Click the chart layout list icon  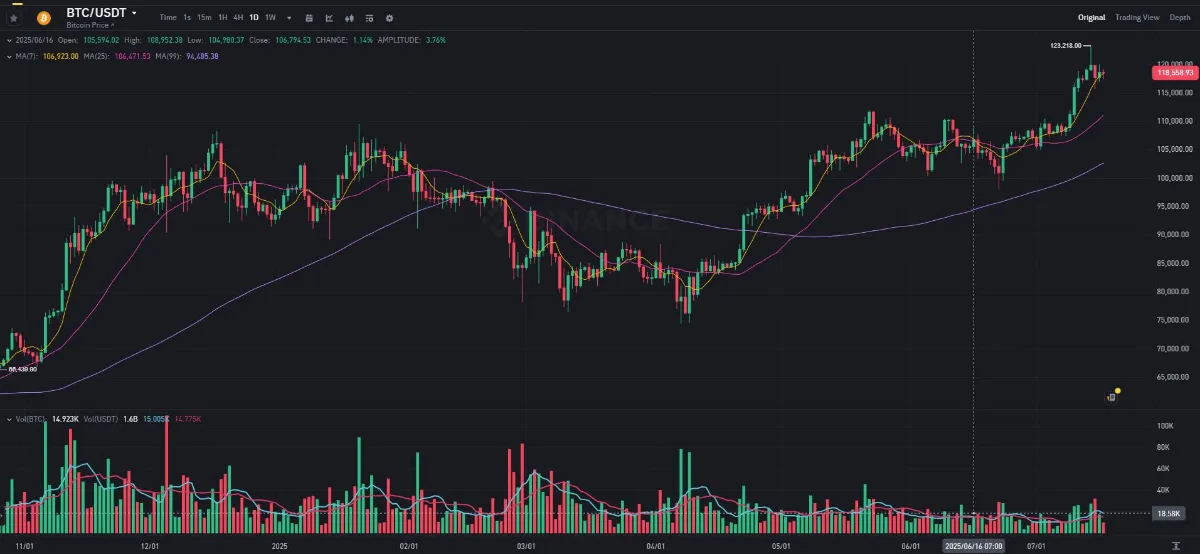coord(369,18)
